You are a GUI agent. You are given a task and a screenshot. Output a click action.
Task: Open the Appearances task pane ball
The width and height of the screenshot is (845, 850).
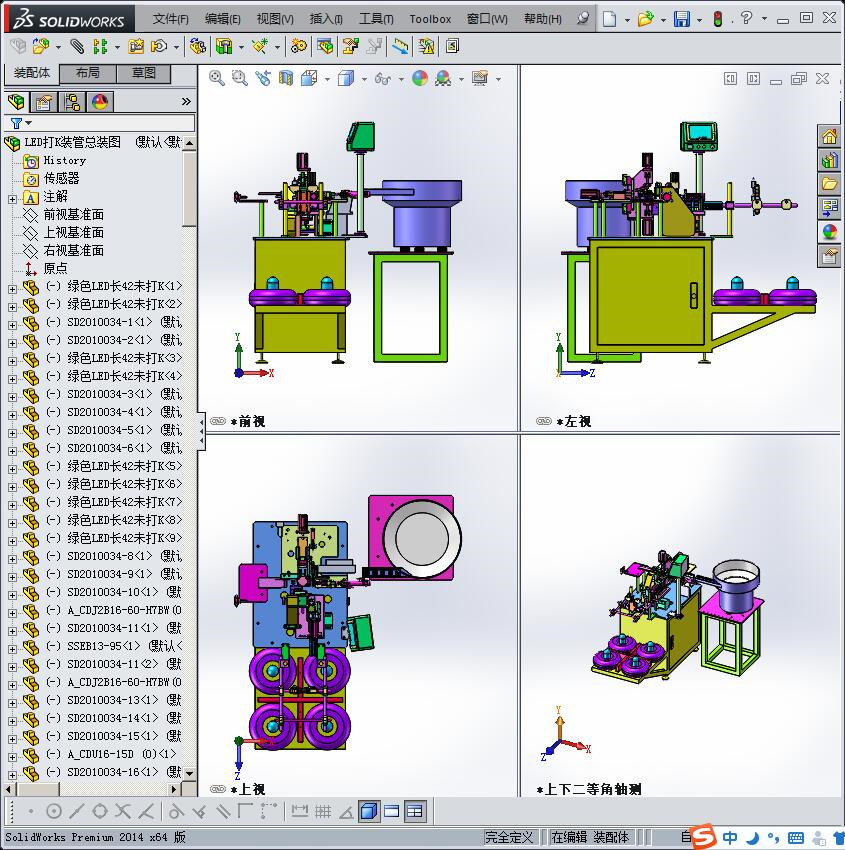click(x=829, y=232)
